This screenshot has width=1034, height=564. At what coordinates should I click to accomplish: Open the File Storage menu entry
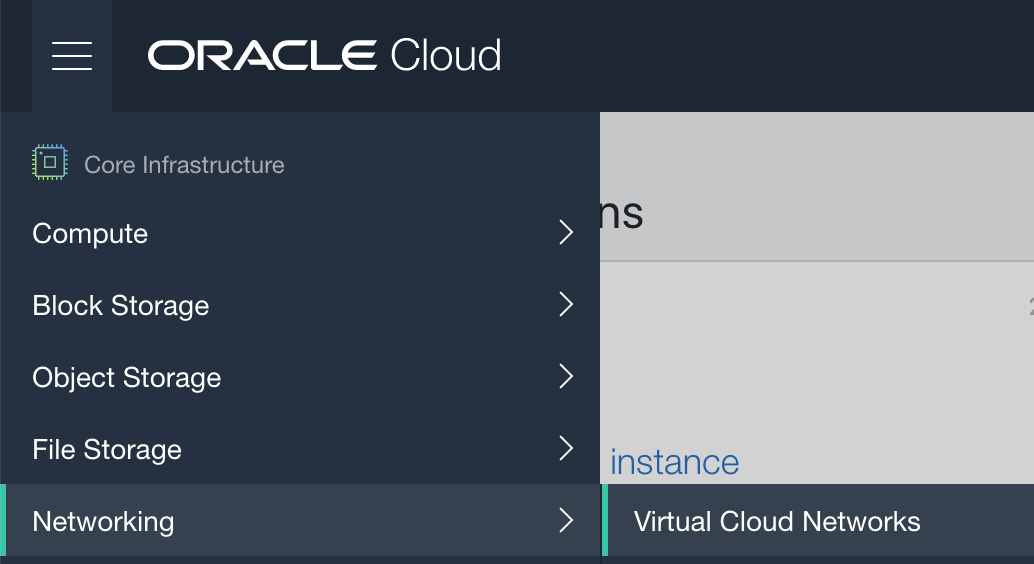coord(107,450)
